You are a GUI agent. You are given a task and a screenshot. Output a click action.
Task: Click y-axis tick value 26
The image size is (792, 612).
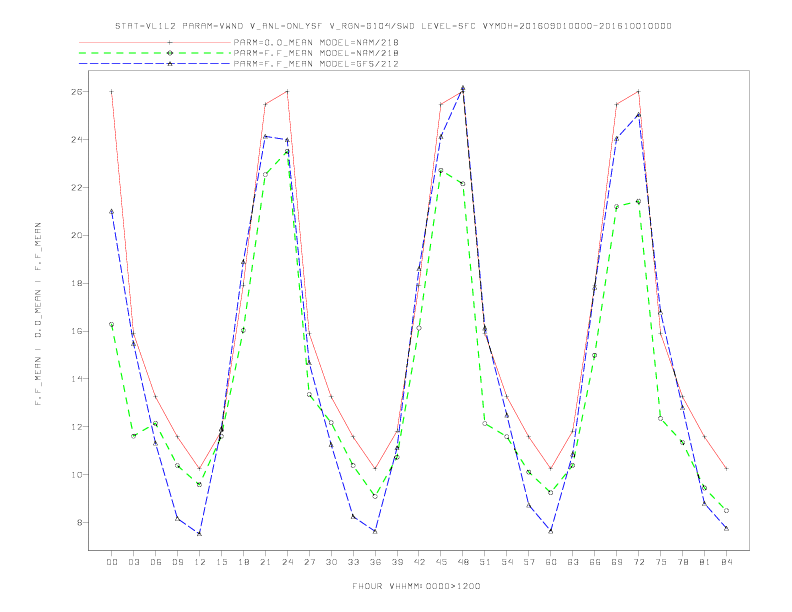(x=76, y=92)
